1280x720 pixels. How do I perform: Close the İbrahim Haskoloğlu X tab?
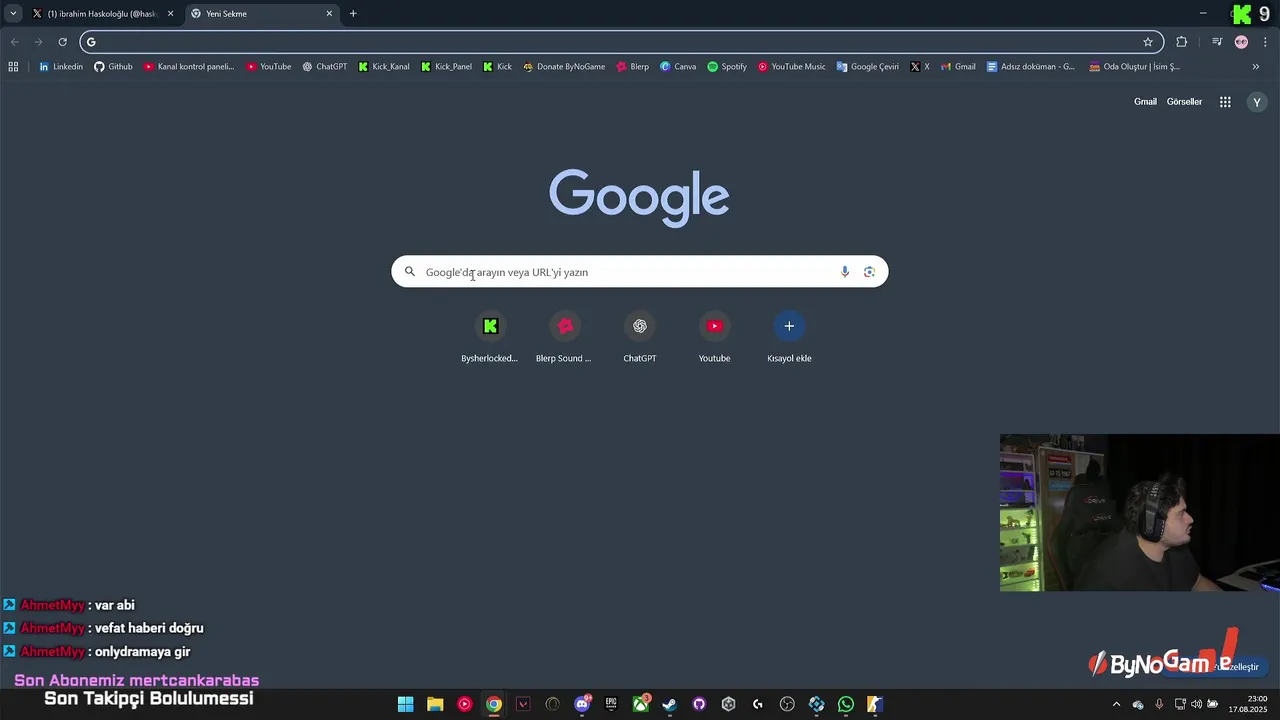[170, 14]
